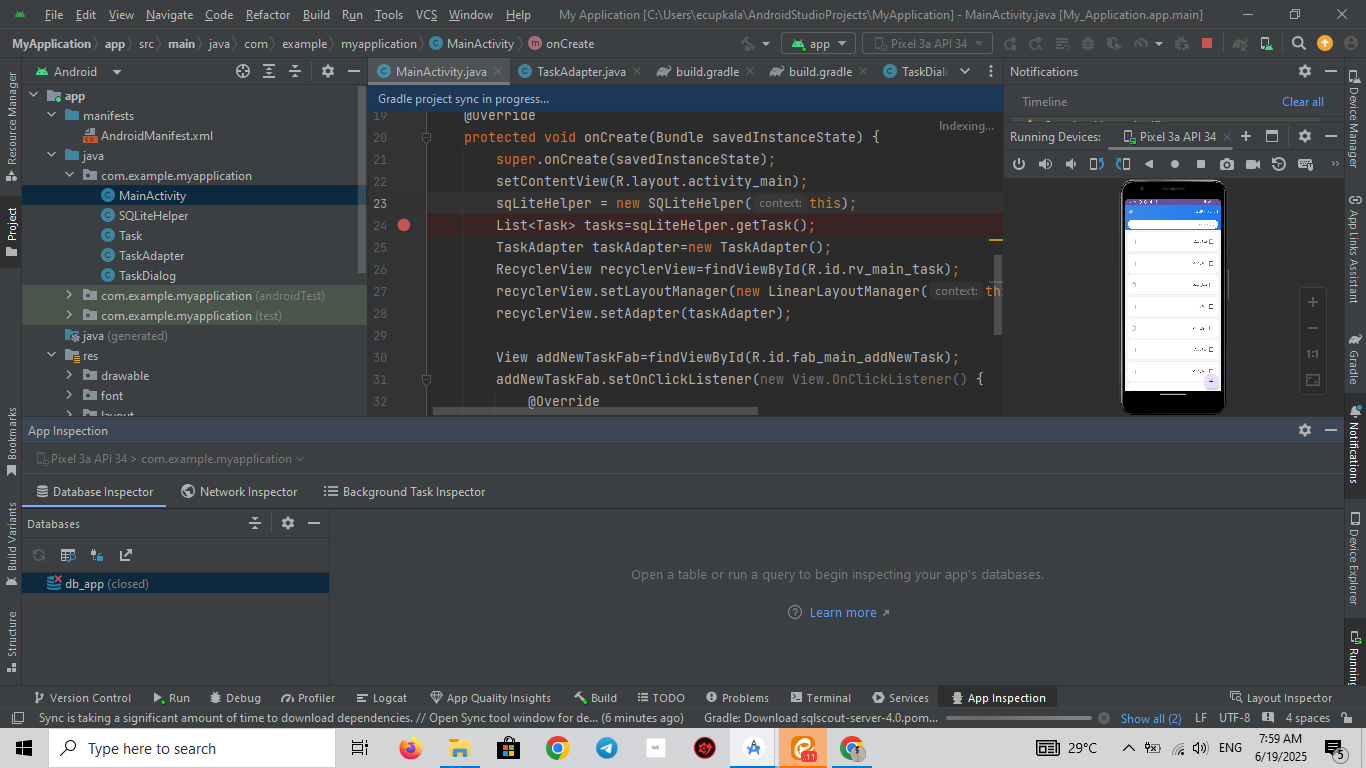
Task: Rotate emulator left icon
Action: click(1097, 164)
